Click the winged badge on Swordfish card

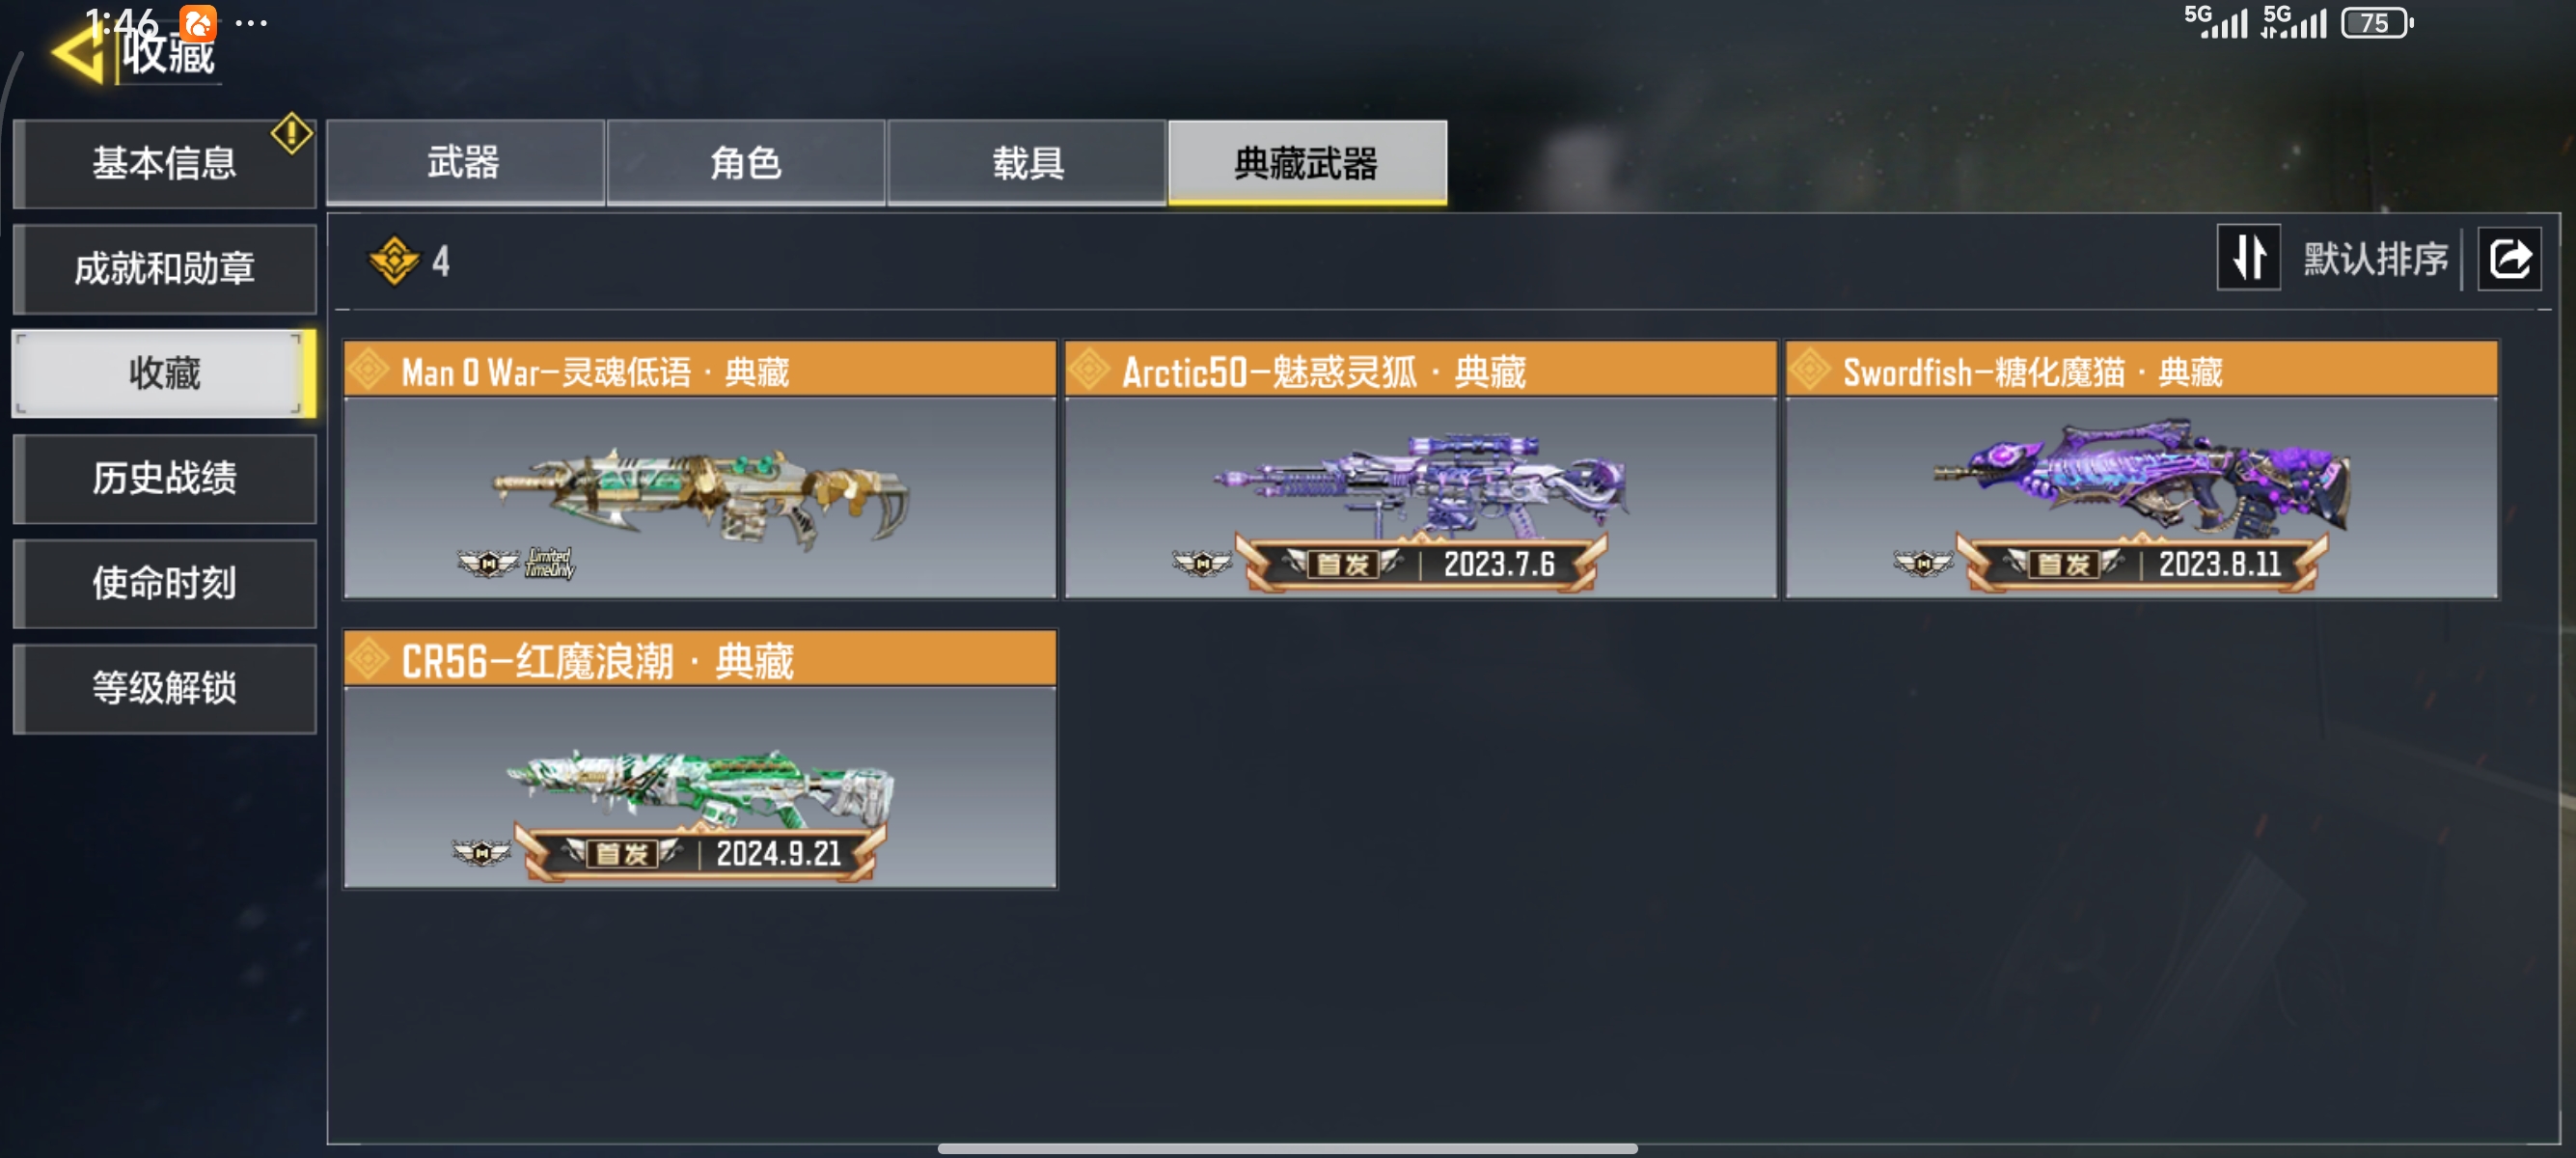[1922, 563]
